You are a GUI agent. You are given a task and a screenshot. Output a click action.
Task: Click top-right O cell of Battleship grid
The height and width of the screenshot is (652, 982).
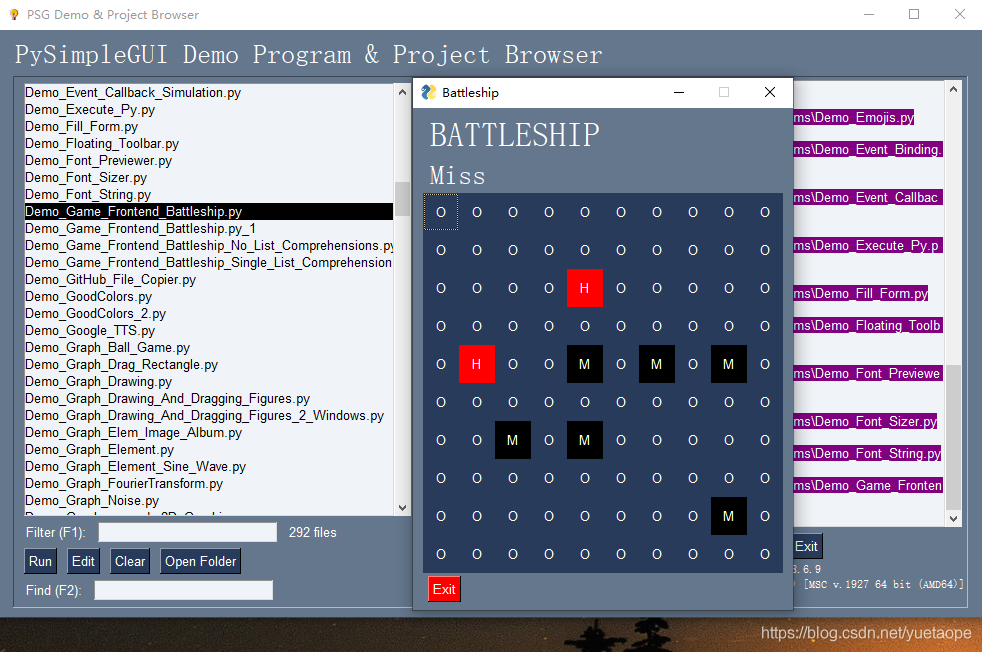pos(765,212)
